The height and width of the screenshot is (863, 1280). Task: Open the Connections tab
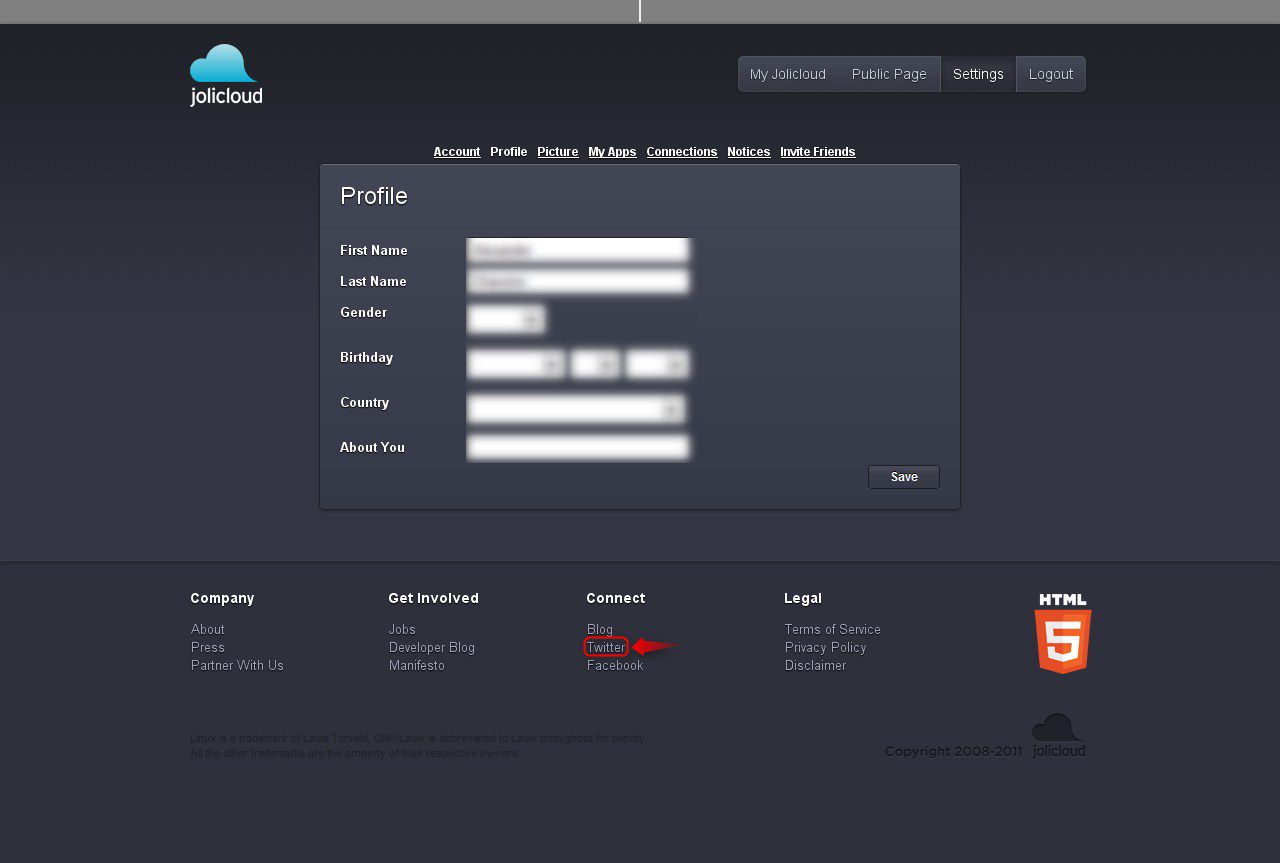click(681, 152)
